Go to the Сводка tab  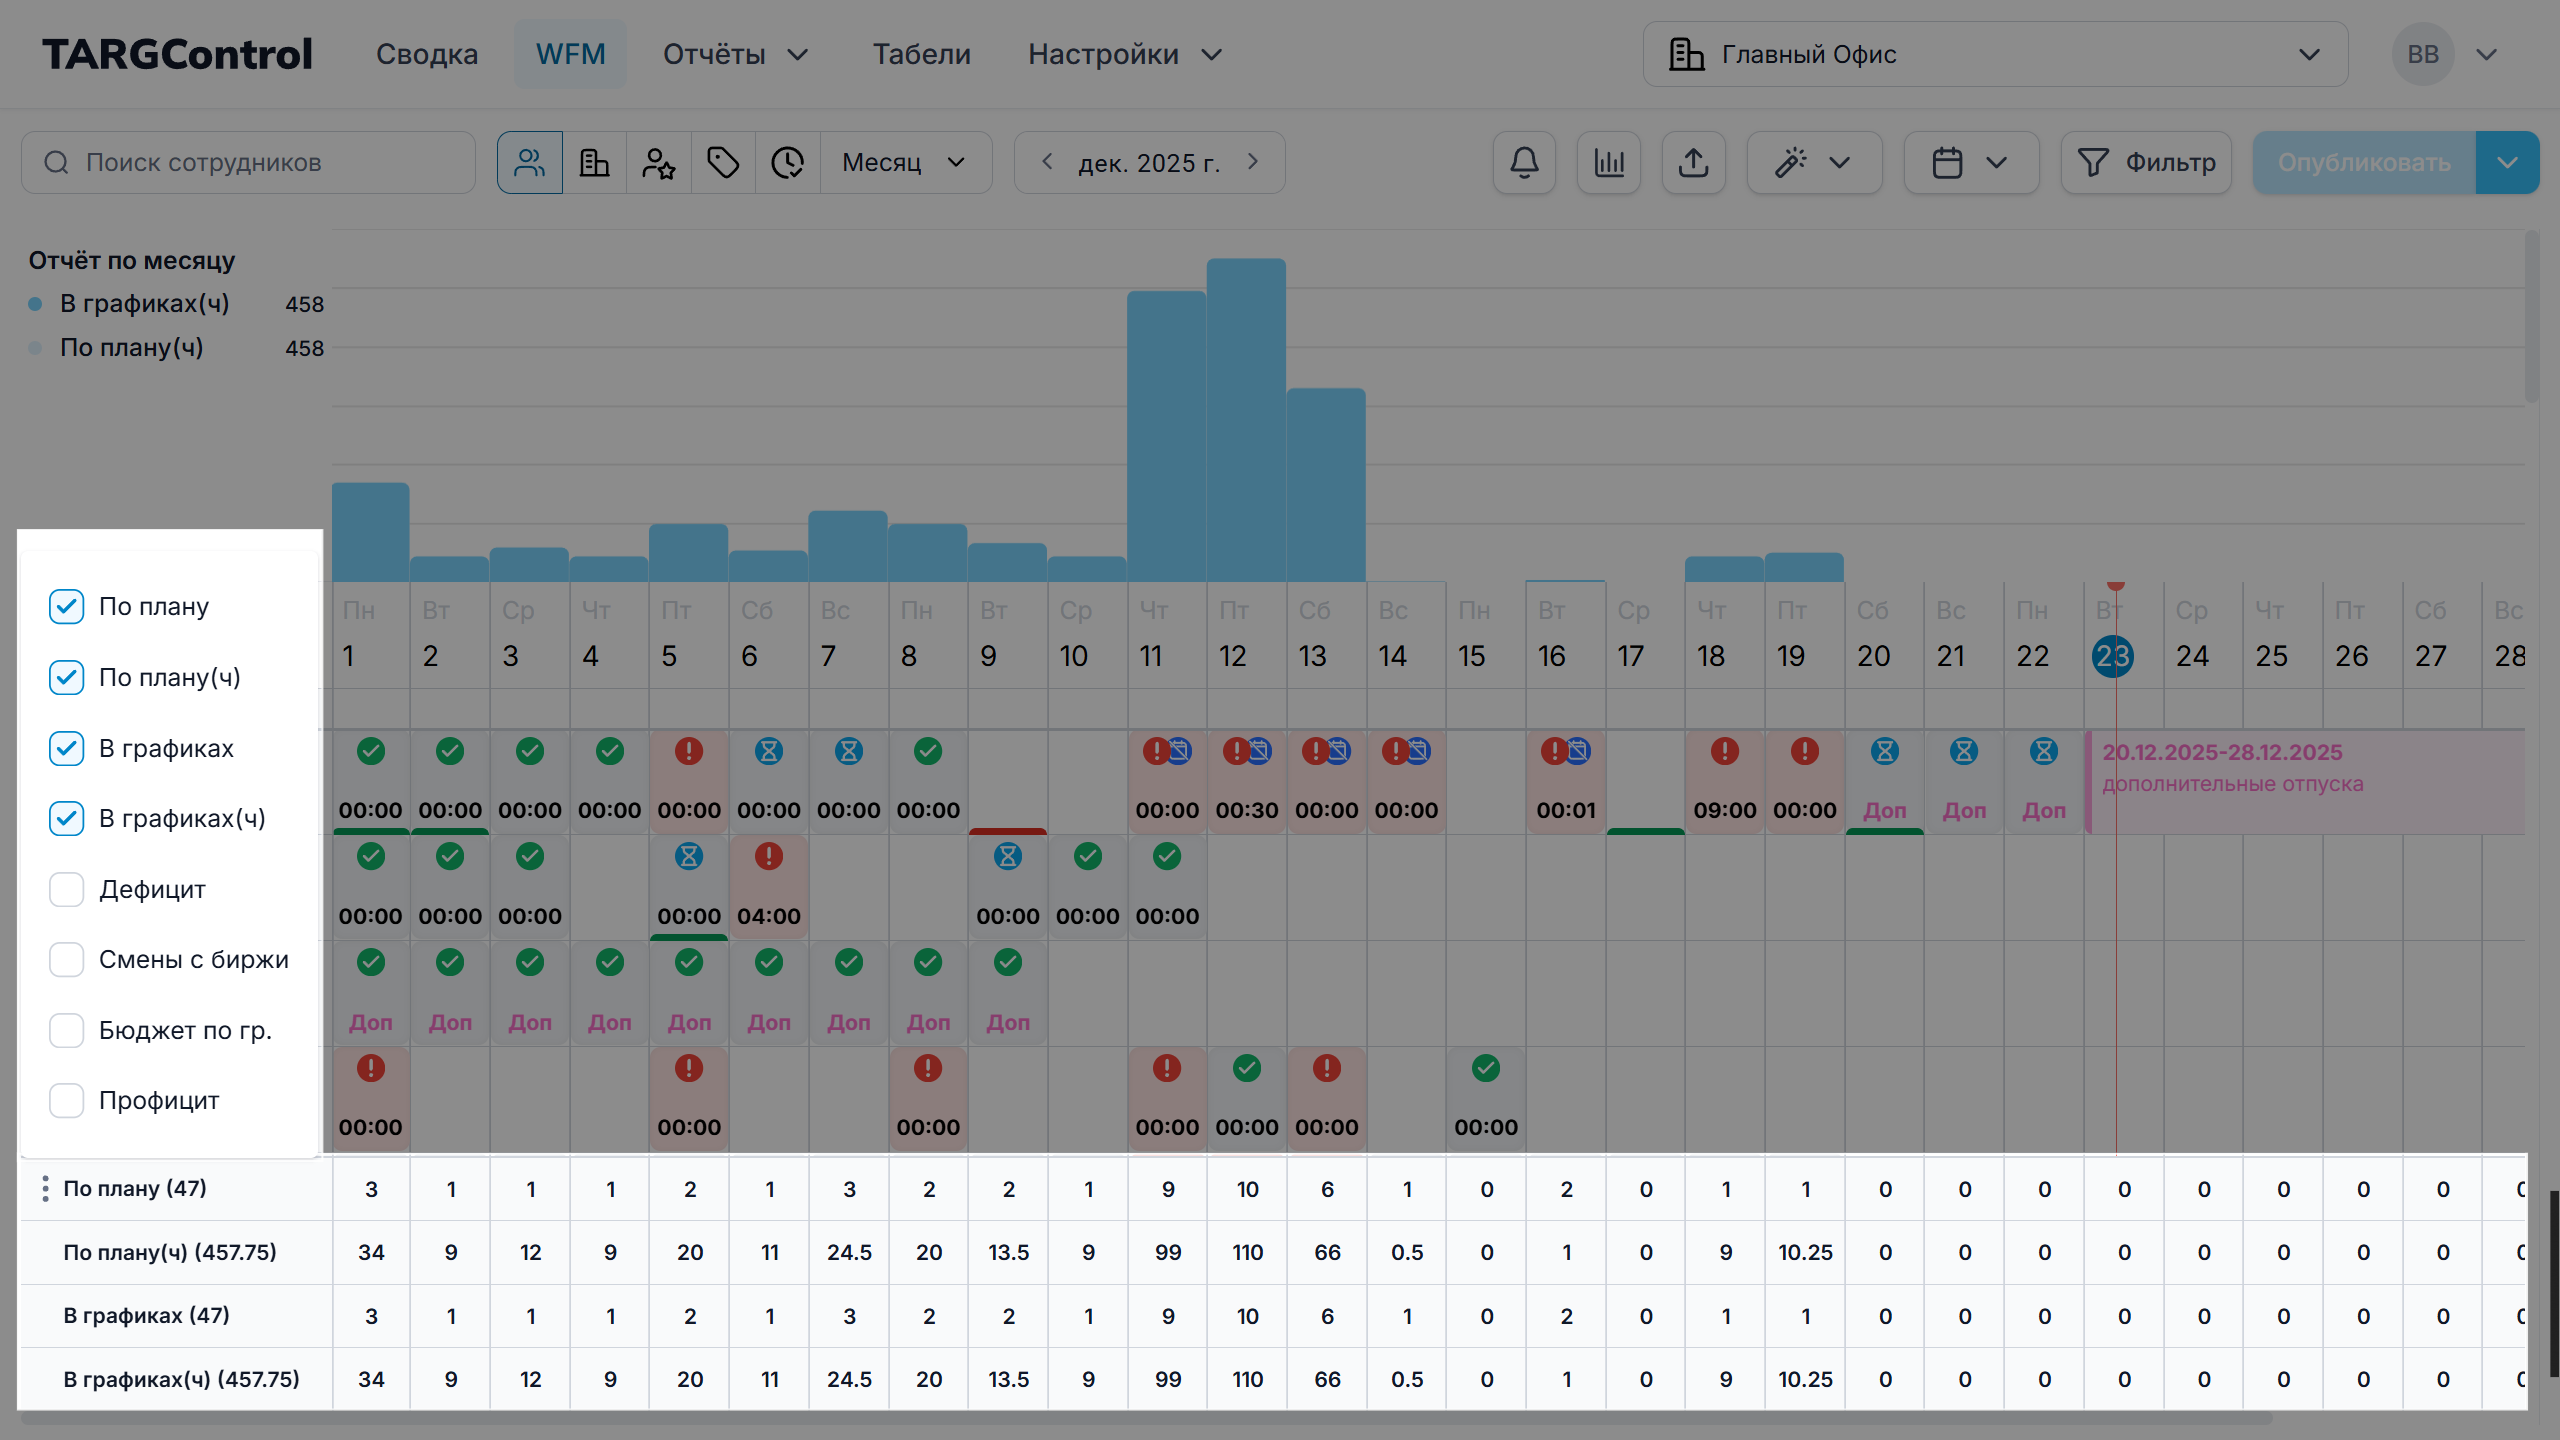[427, 54]
